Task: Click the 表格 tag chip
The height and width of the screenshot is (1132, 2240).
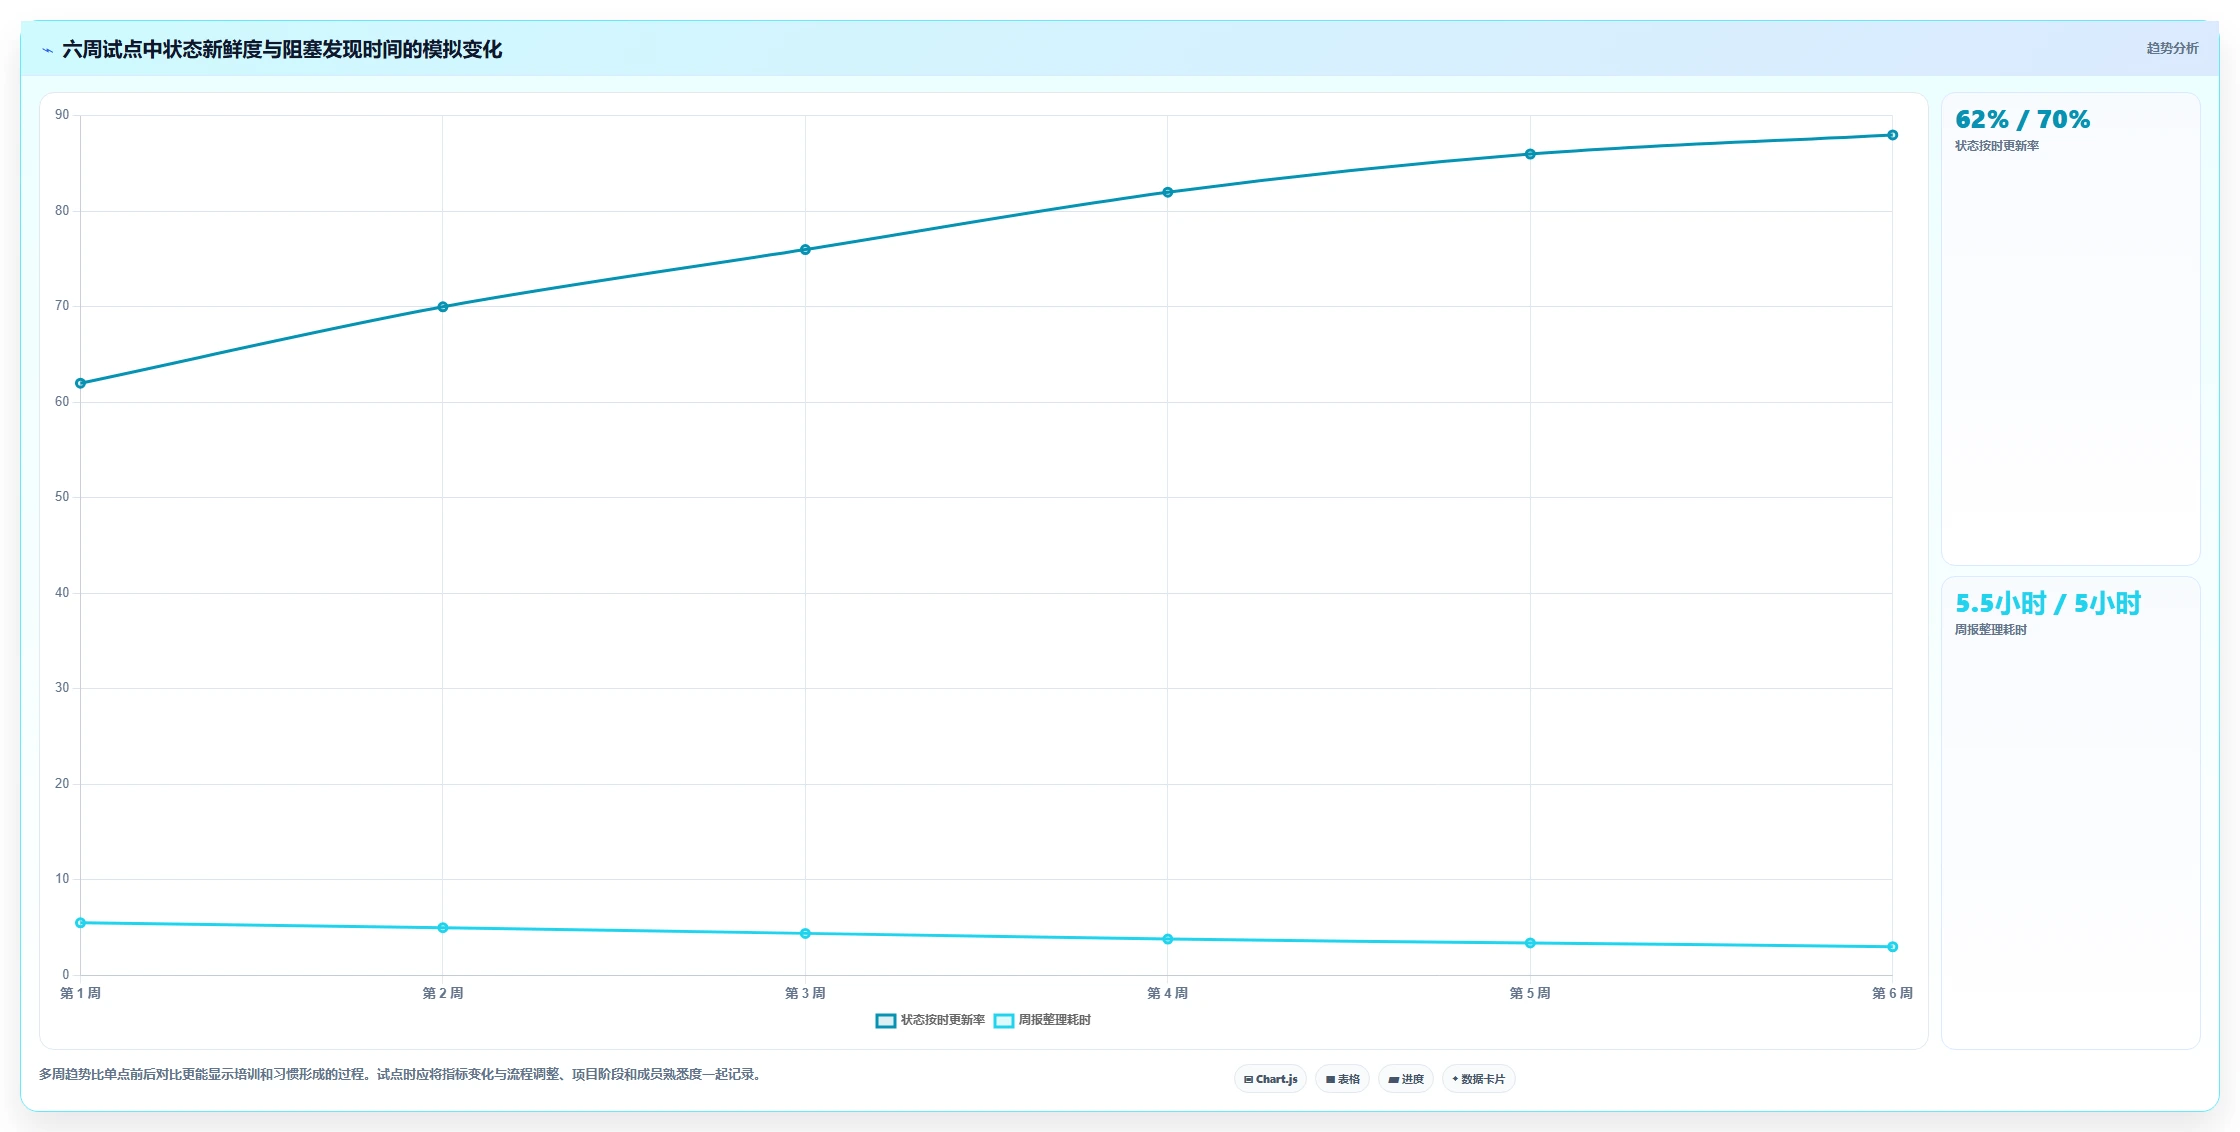Action: [1343, 1079]
